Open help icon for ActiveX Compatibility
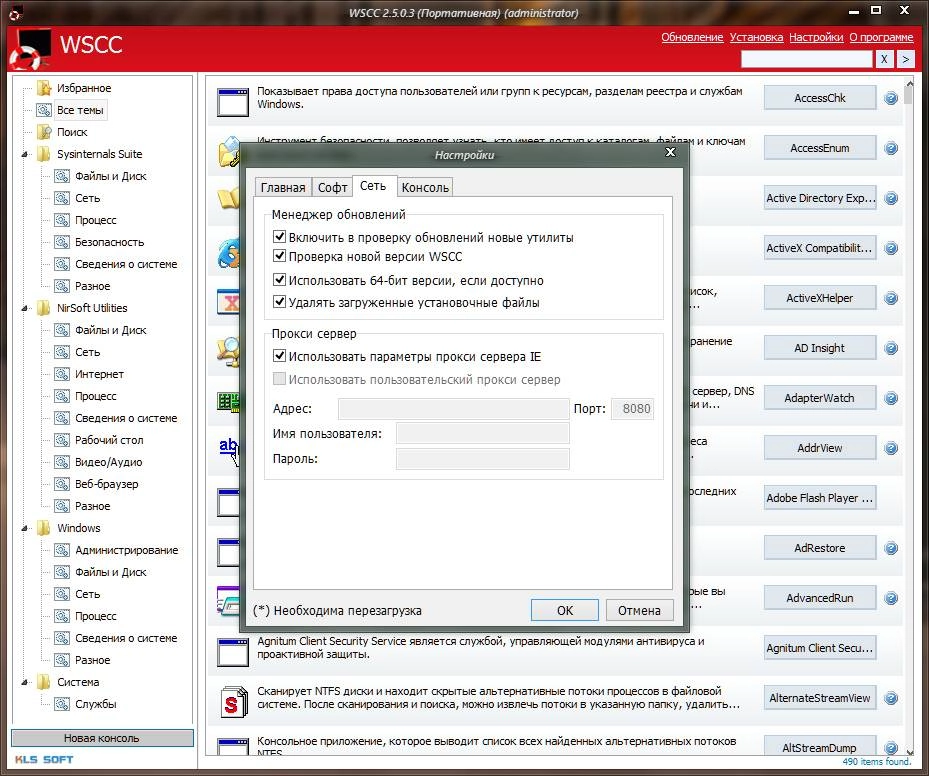 (x=890, y=248)
